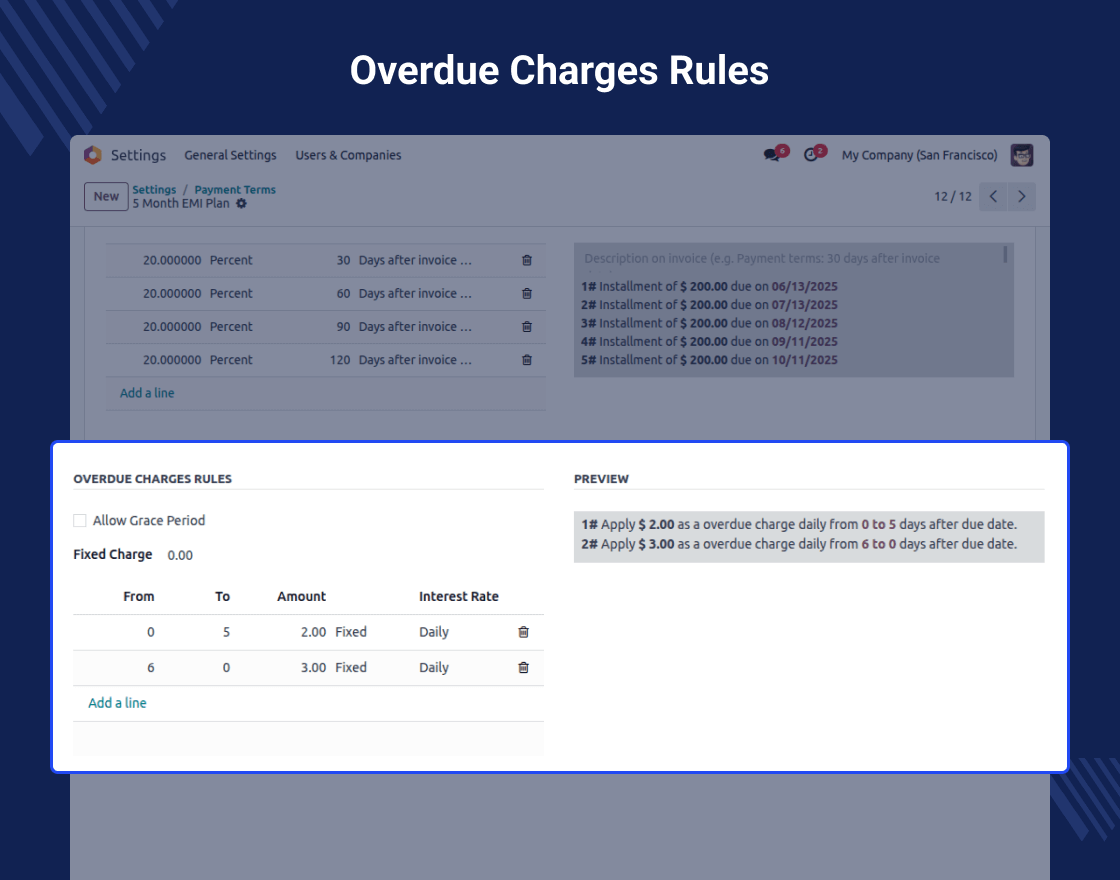Go to next record arrow

click(1021, 196)
